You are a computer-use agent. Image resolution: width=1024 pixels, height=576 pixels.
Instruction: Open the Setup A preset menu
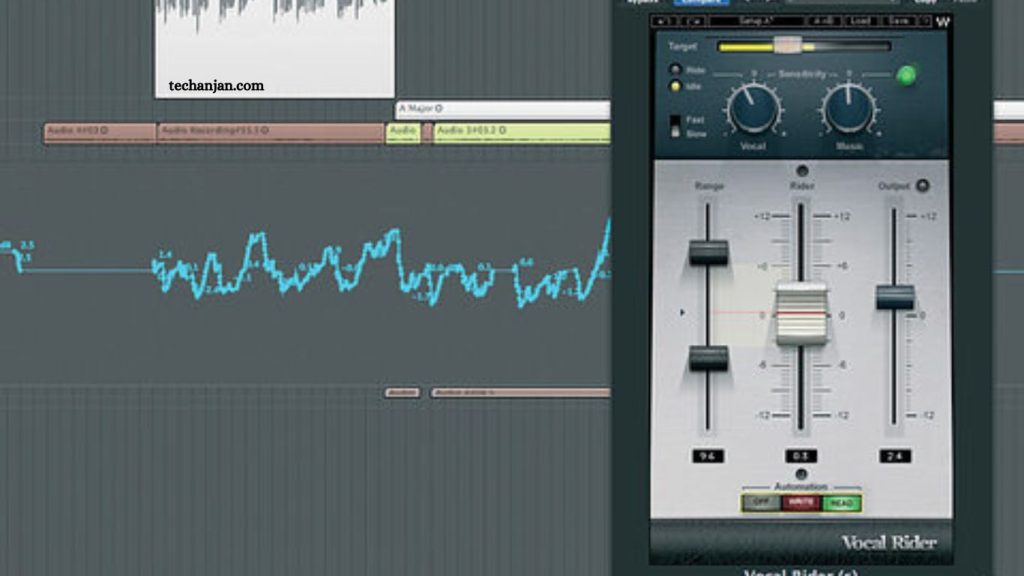[756, 22]
